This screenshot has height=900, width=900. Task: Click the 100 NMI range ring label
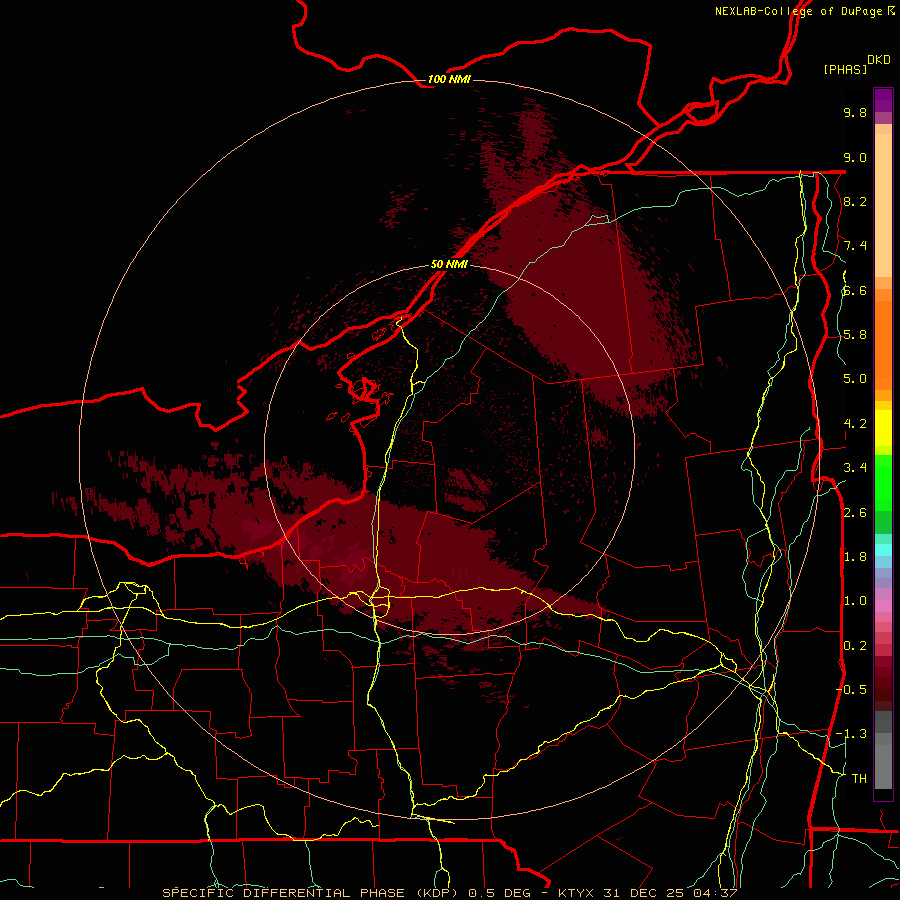449,79
